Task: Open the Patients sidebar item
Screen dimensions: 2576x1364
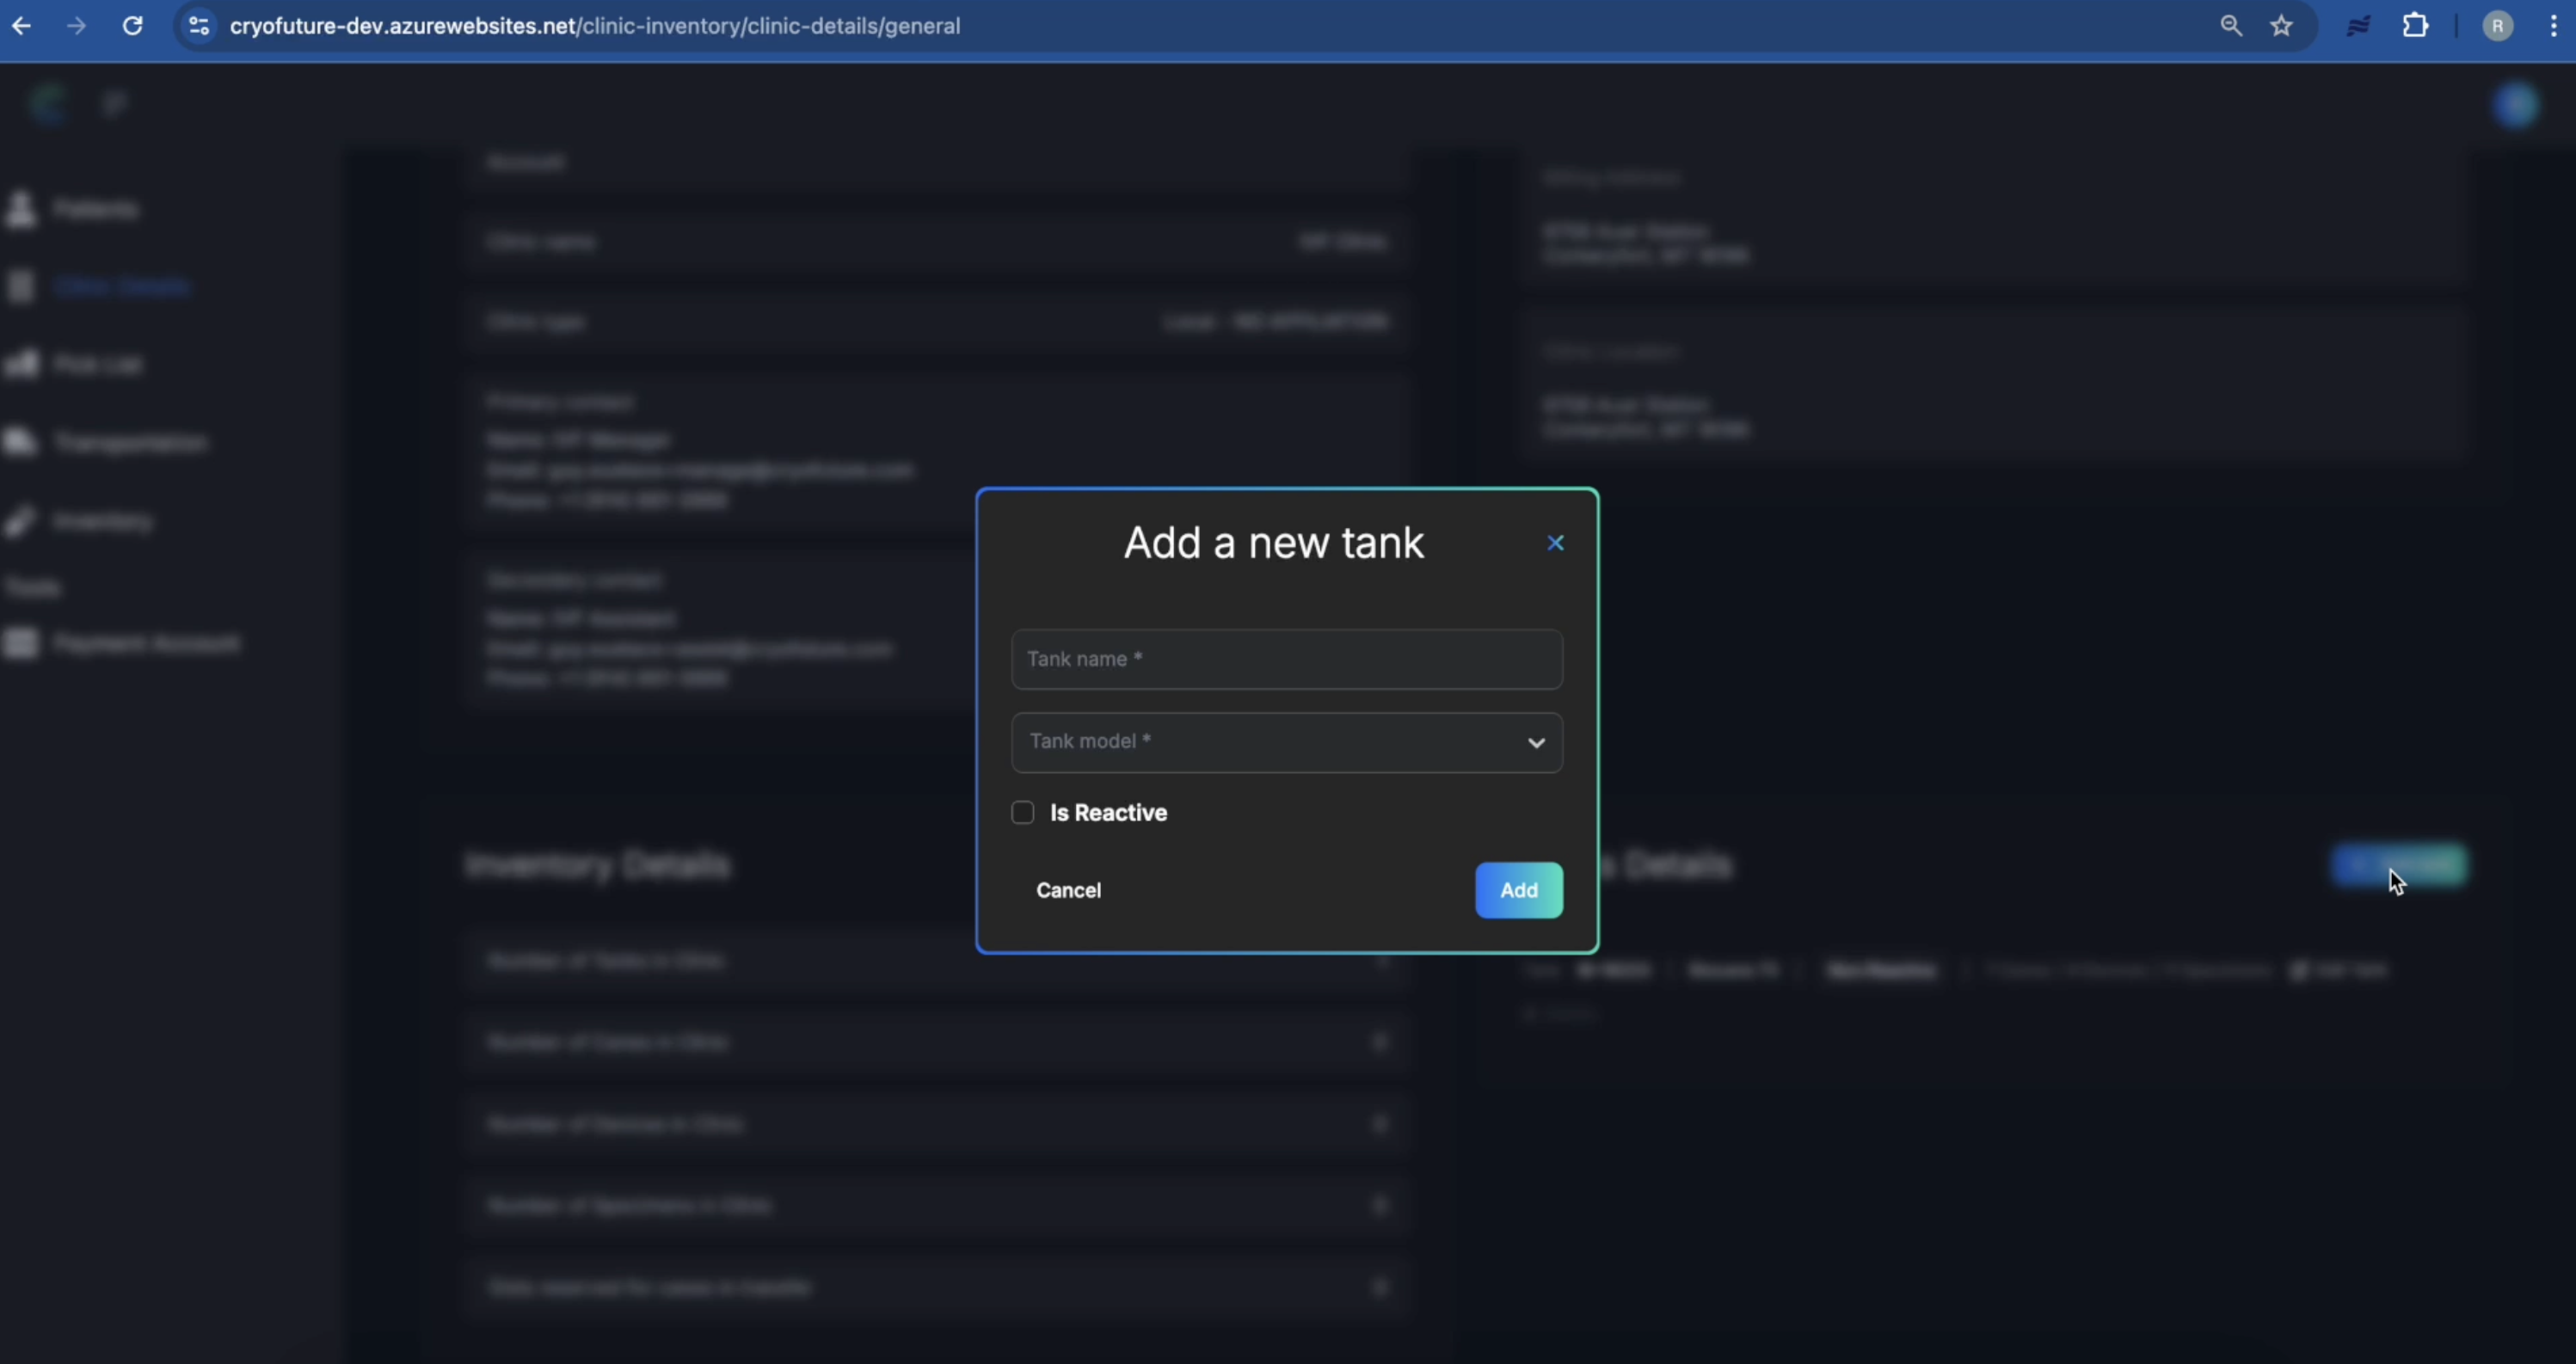Action: [95, 209]
